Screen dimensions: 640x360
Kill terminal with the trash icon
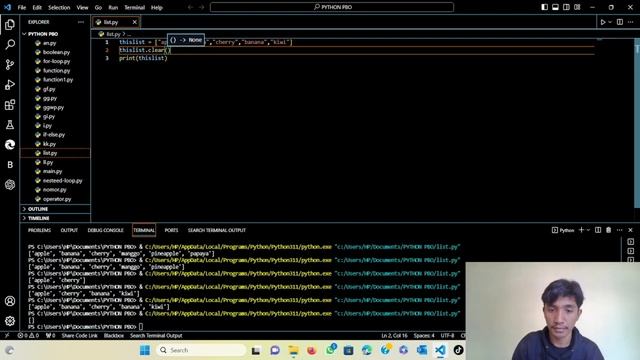point(609,230)
